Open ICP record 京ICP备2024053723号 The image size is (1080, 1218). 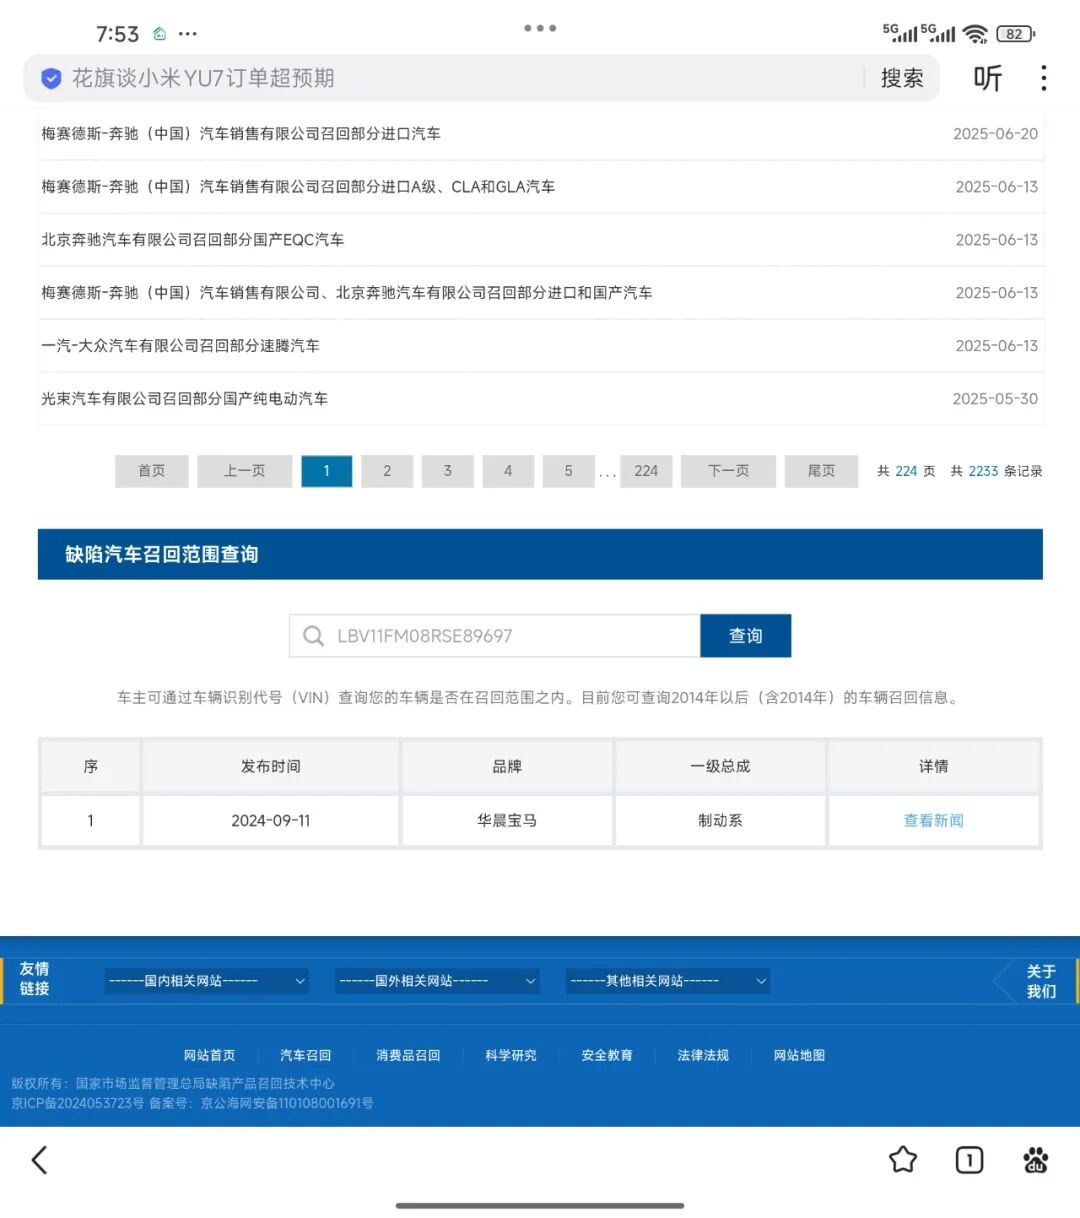[x=78, y=1103]
